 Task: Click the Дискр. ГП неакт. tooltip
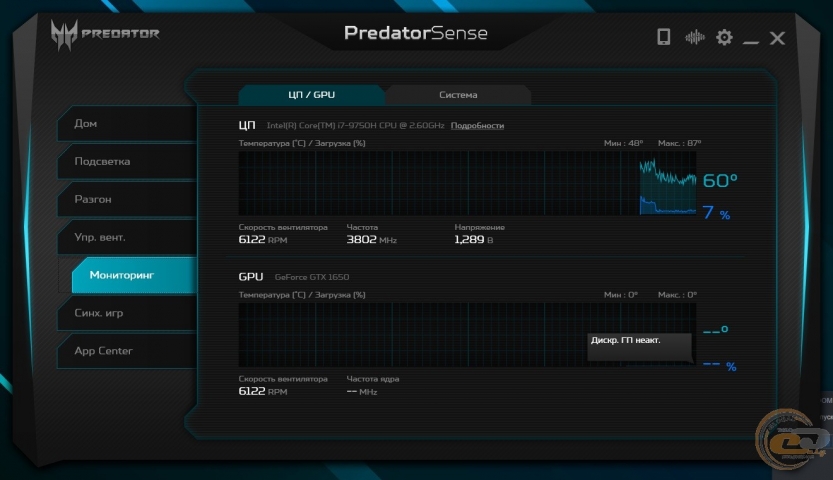coord(640,347)
